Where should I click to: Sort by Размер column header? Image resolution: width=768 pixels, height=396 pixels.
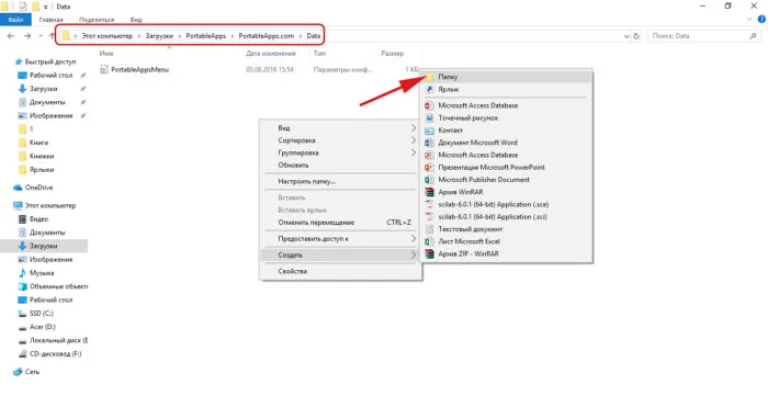pos(392,53)
